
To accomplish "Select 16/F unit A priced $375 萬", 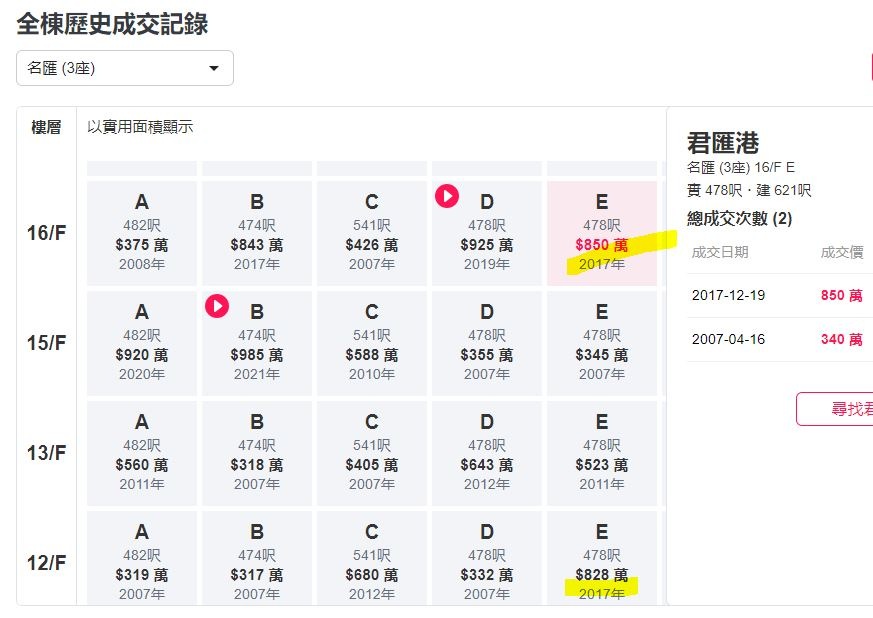I will 141,233.
